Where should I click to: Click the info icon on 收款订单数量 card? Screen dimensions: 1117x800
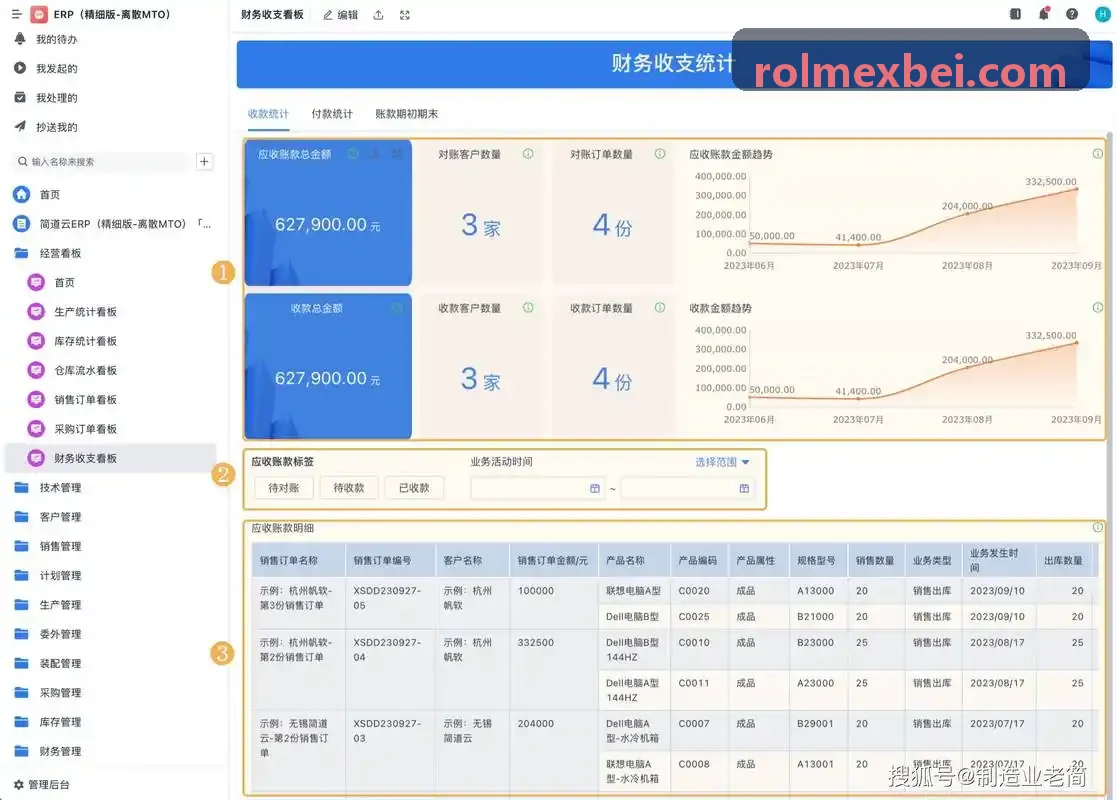click(x=660, y=308)
